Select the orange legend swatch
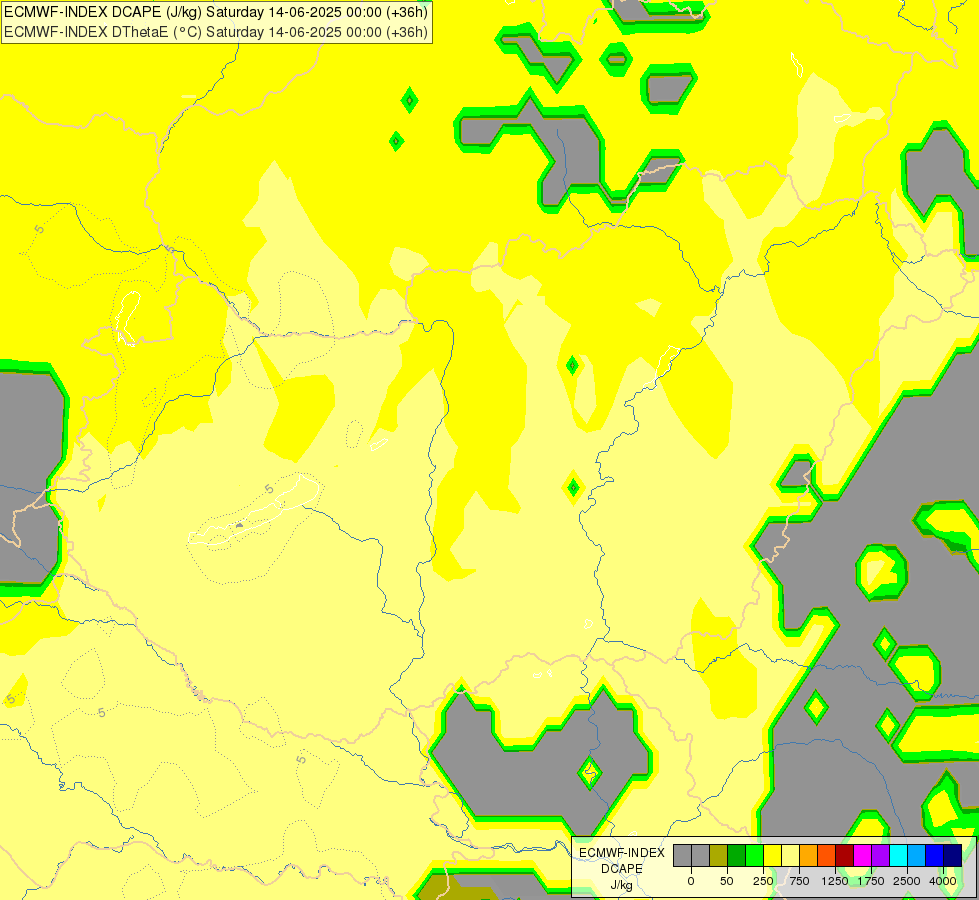Screen dimensions: 979x900 pos(809,856)
